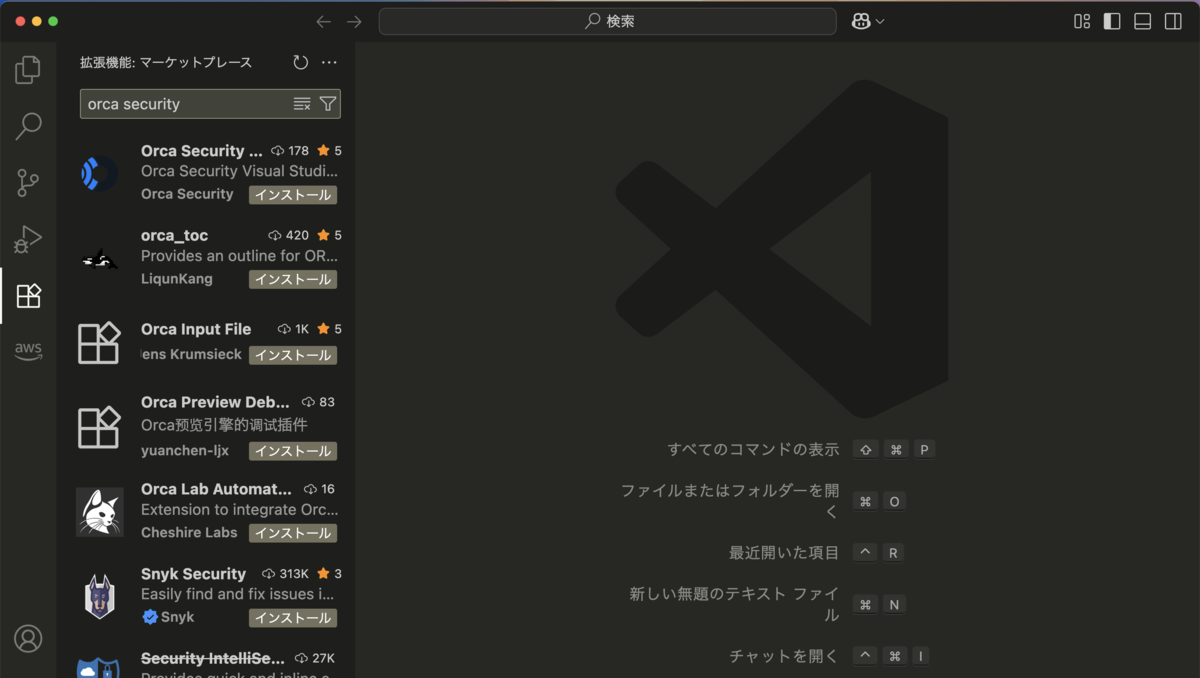1200x678 pixels.
Task: Open the Accounts icon in activity bar
Action: [x=28, y=638]
